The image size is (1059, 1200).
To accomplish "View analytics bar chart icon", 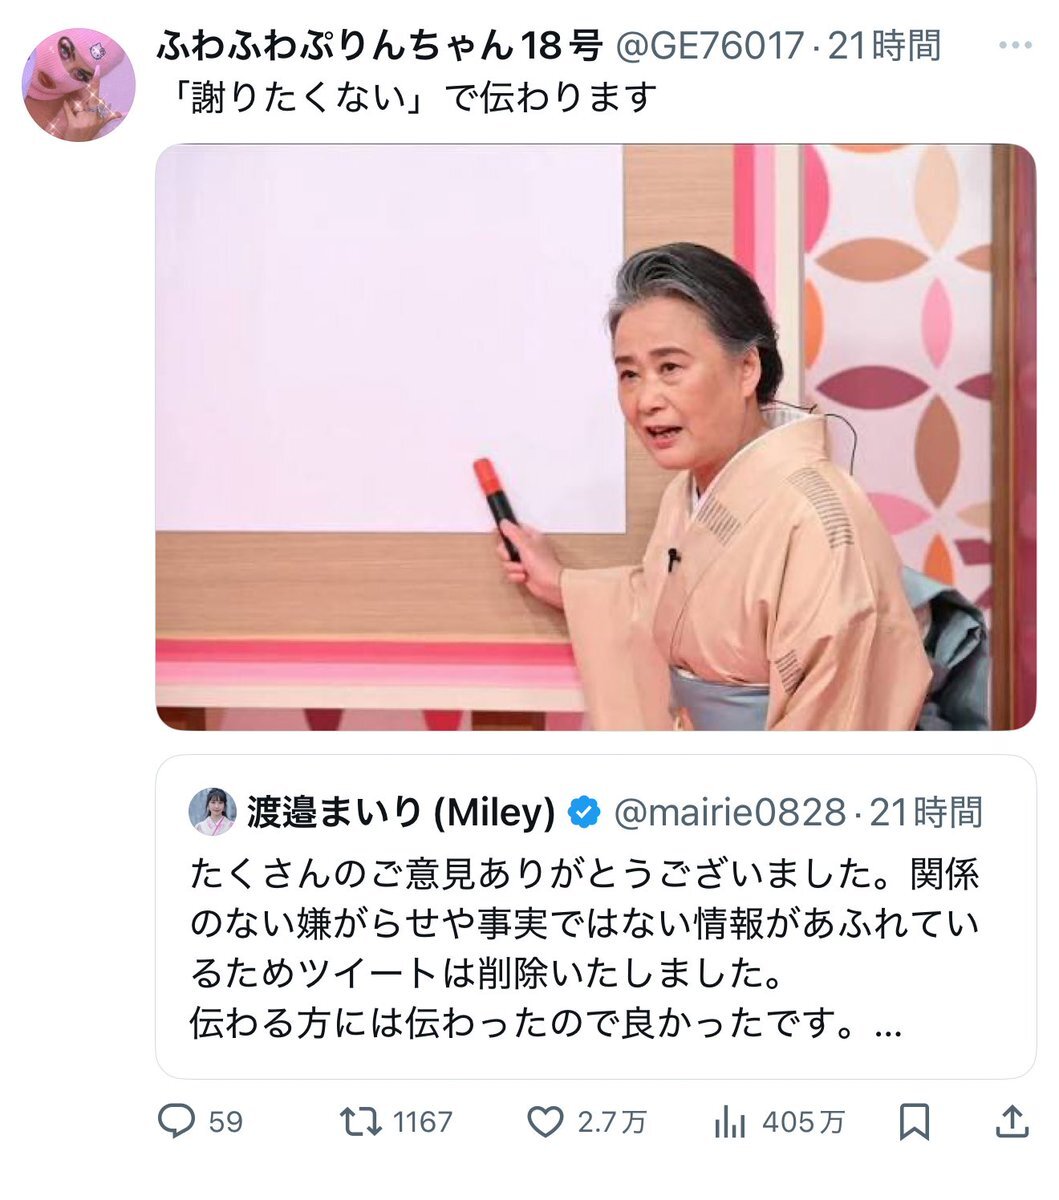I will [730, 1122].
